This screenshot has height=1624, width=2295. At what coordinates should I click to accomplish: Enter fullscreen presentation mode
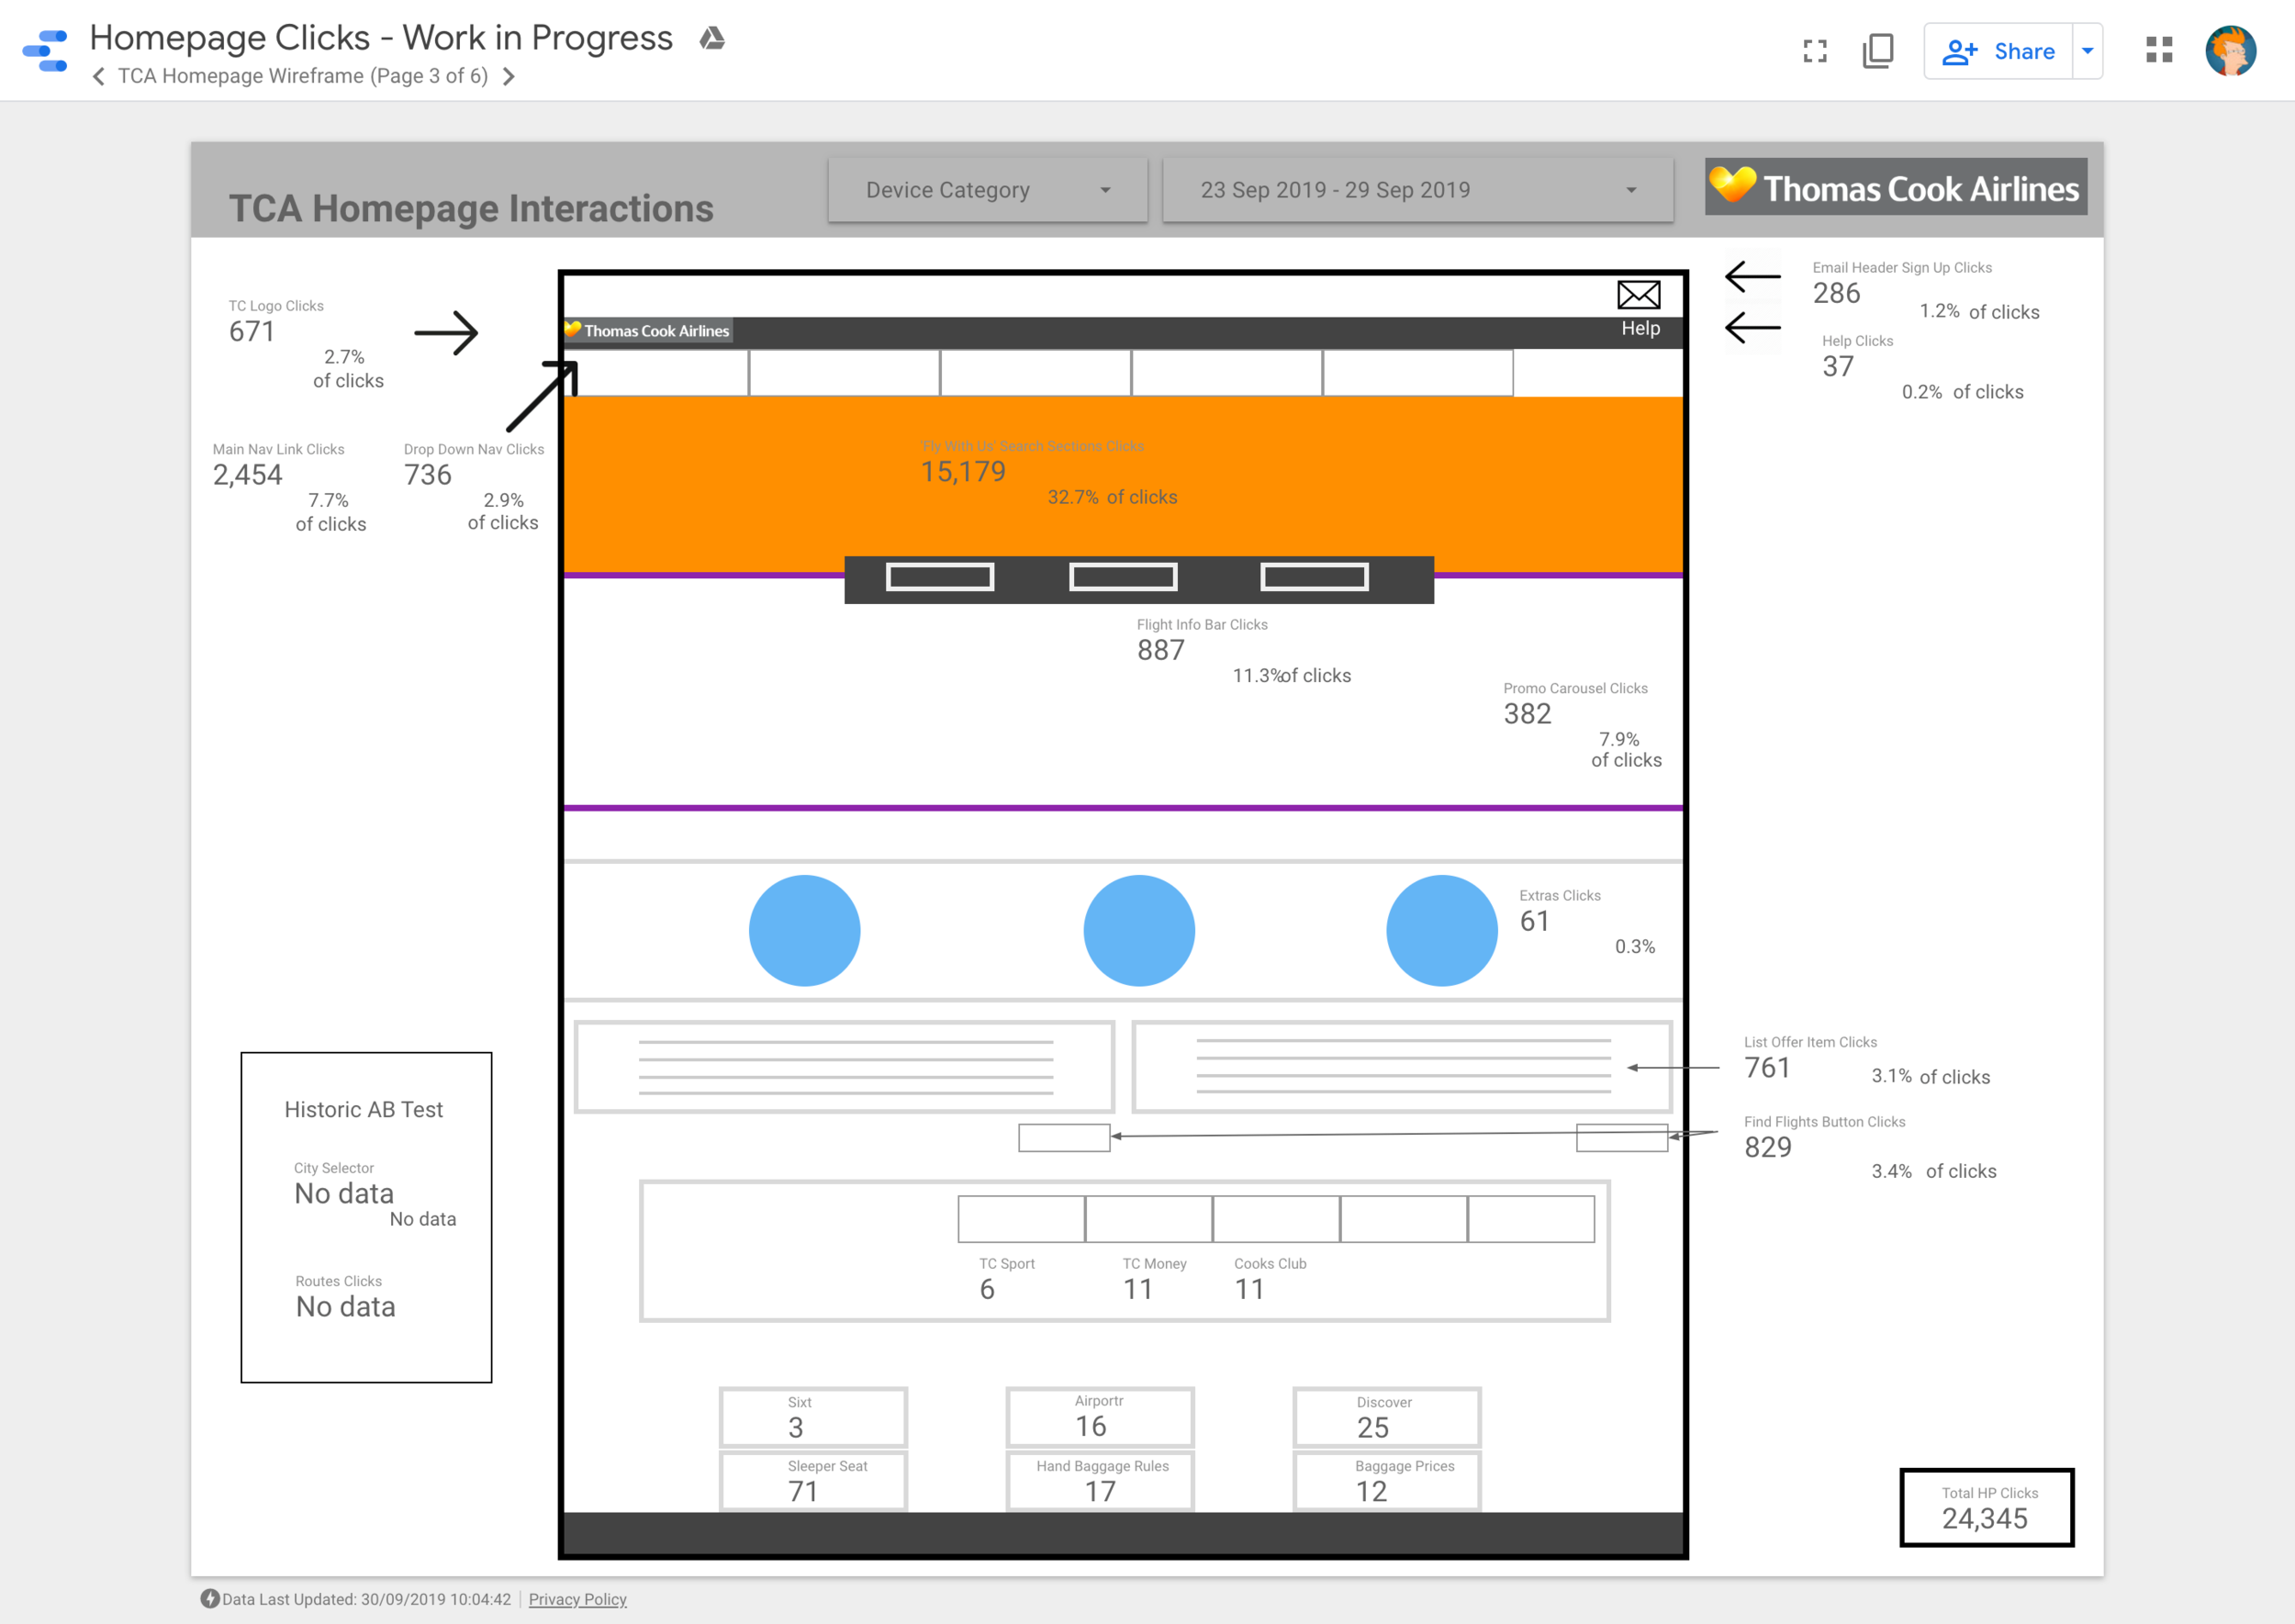(x=1815, y=51)
